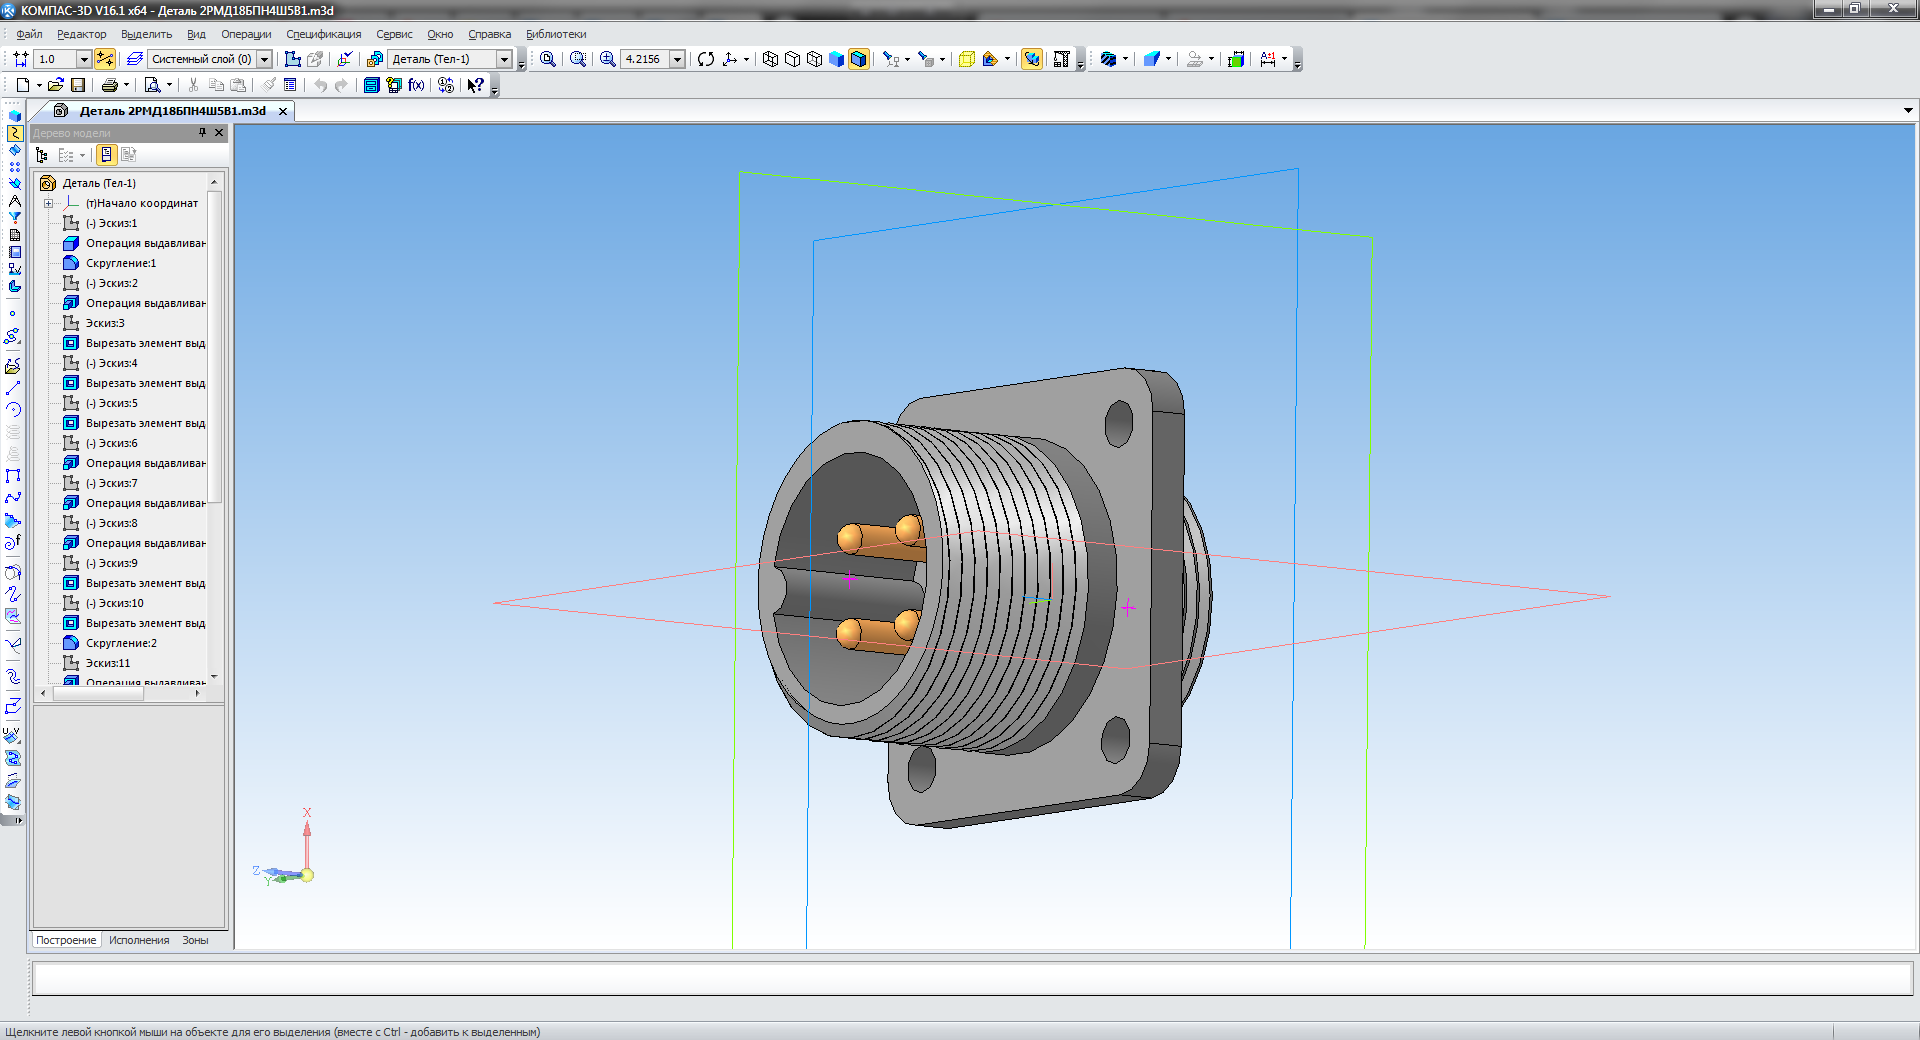The height and width of the screenshot is (1040, 1920).
Task: Click Zoom to fit icon
Action: 548,59
